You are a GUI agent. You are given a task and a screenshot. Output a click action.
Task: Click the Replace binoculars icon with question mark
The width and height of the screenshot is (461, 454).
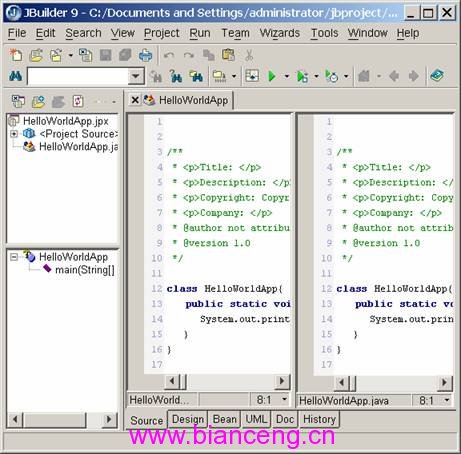[x=176, y=76]
